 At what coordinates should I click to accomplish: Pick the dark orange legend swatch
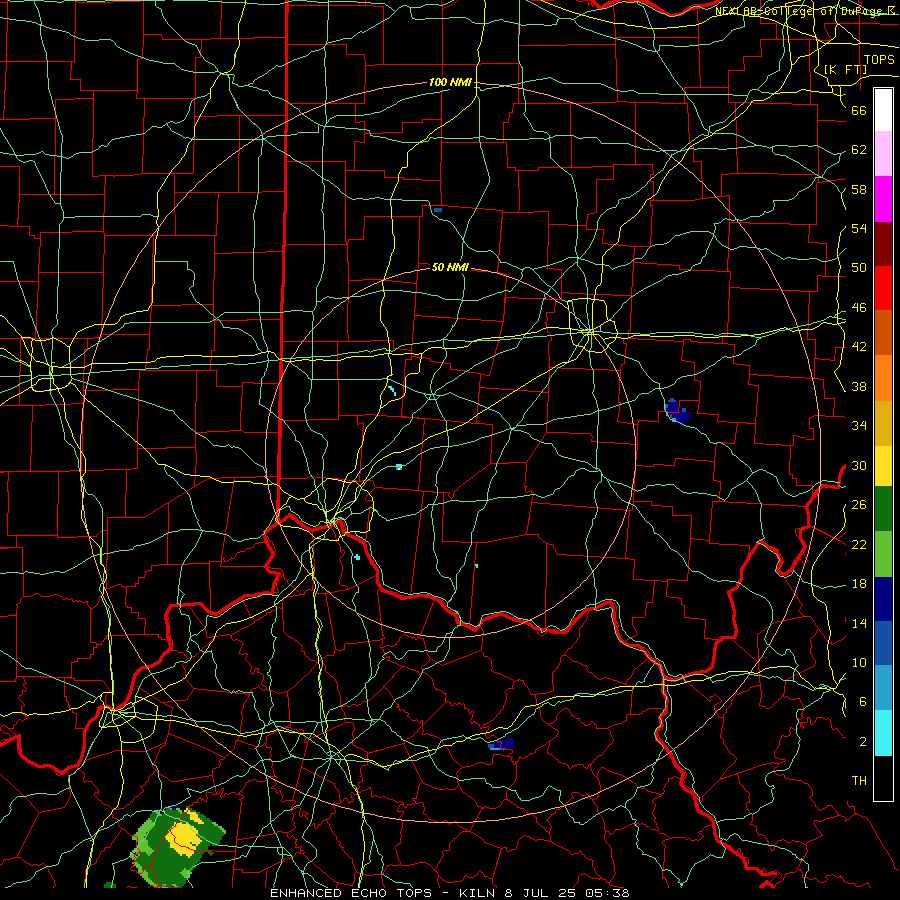pyautogui.click(x=883, y=332)
